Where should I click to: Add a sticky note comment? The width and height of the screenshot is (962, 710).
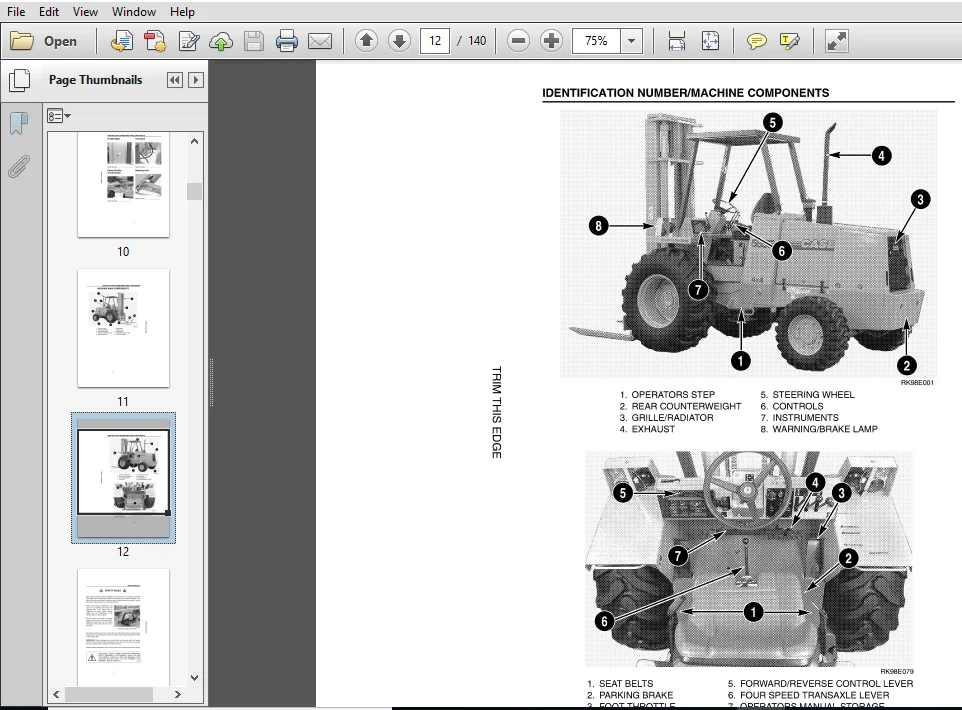tap(756, 41)
